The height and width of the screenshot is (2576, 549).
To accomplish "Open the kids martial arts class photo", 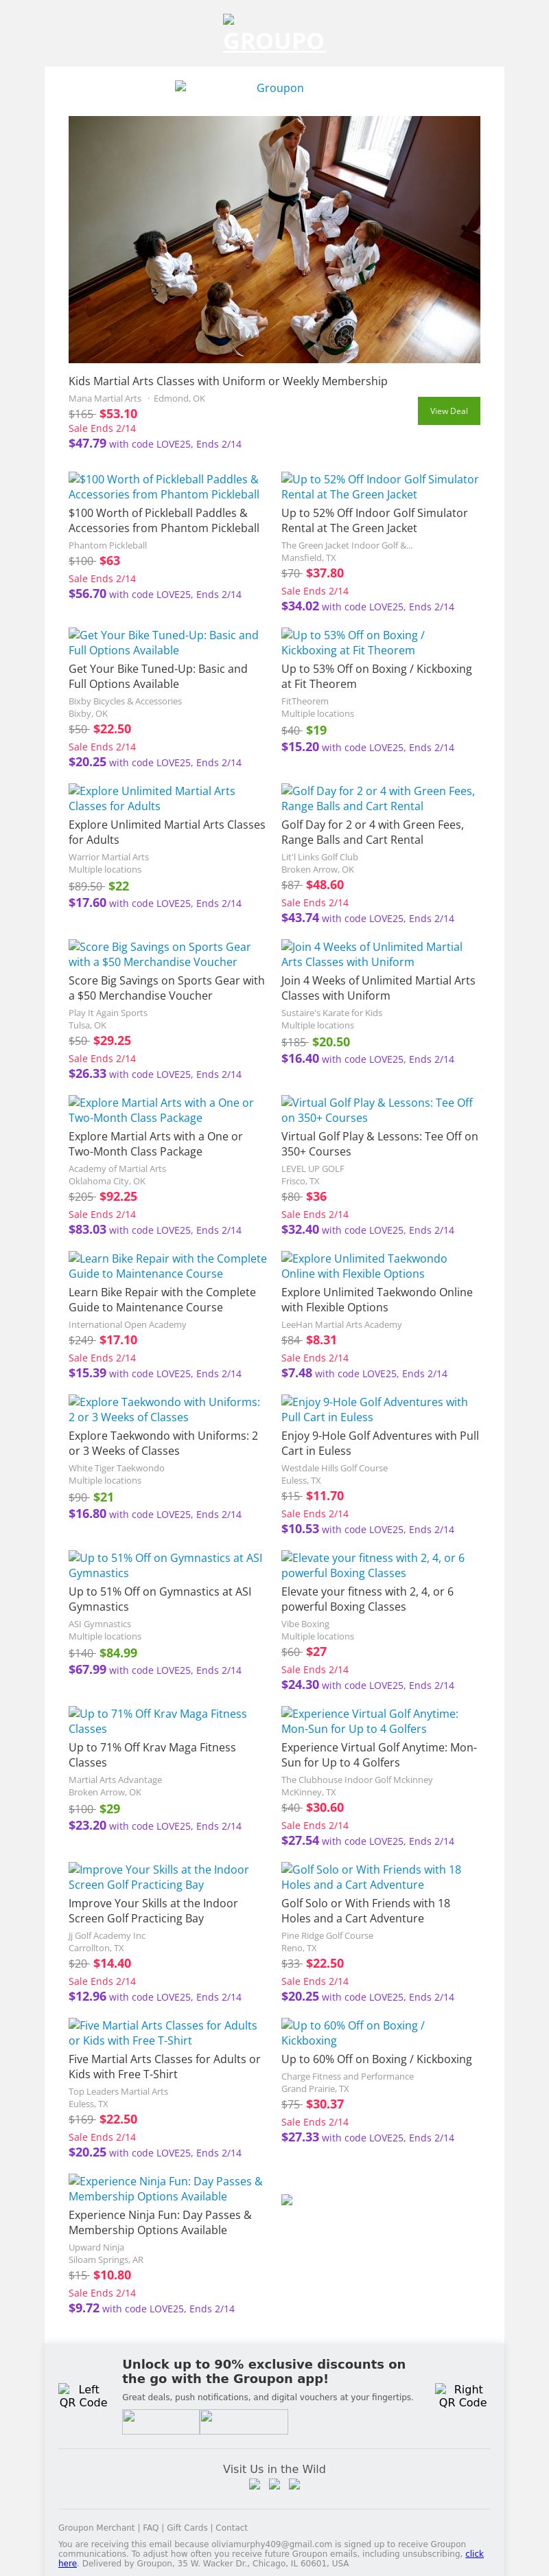I will point(274,239).
